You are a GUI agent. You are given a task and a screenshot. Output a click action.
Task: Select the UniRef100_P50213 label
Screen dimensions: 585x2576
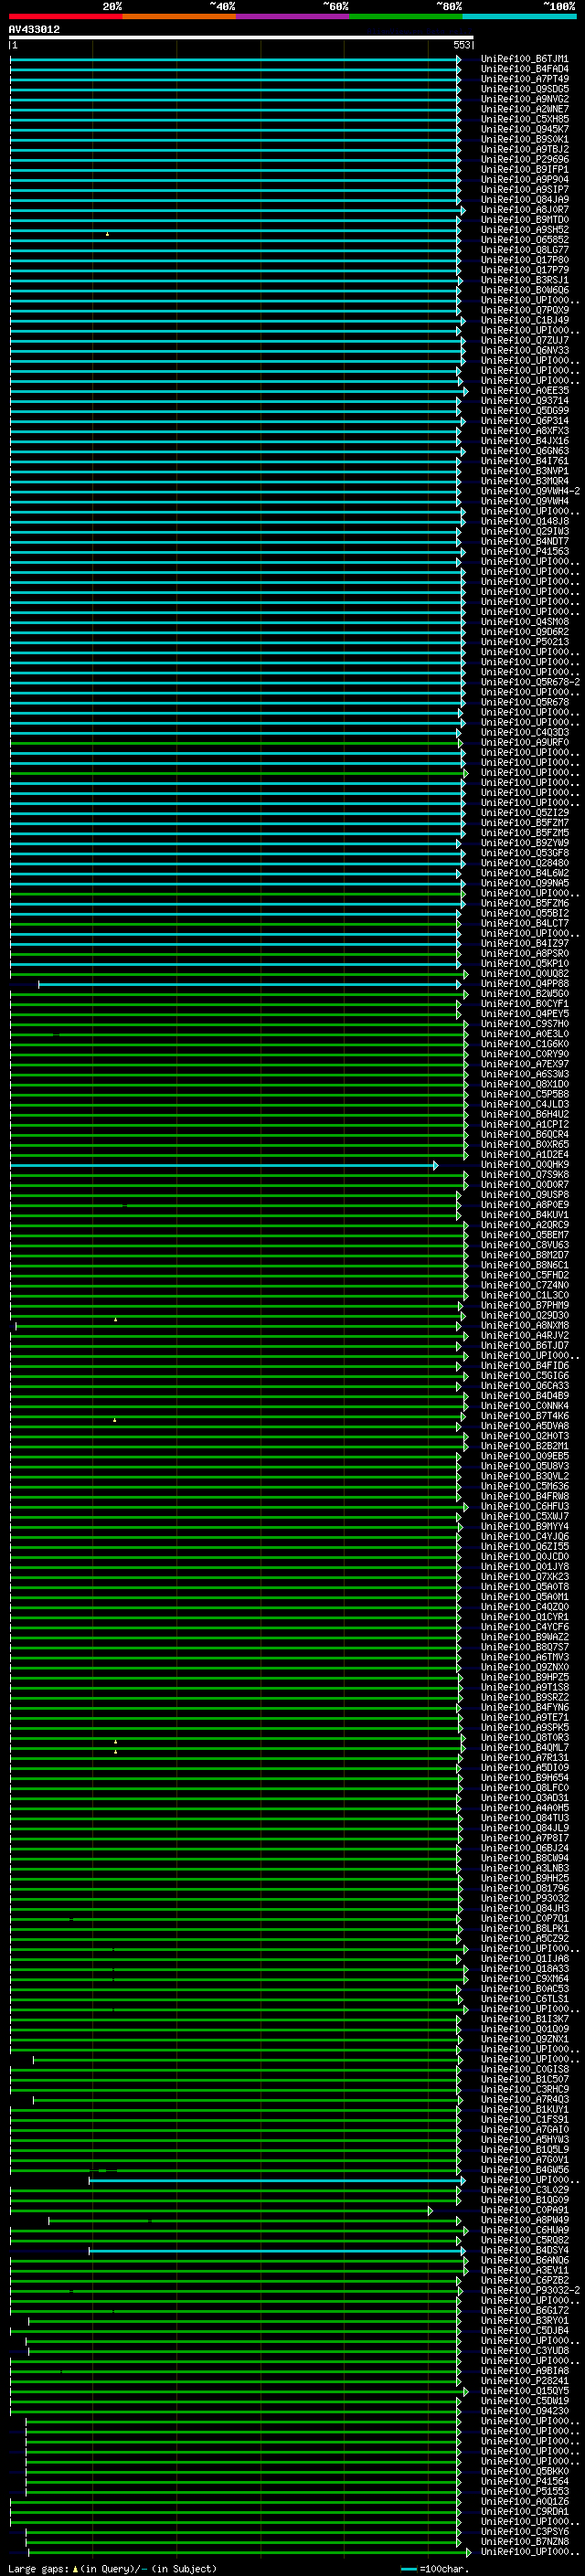[x=525, y=642]
